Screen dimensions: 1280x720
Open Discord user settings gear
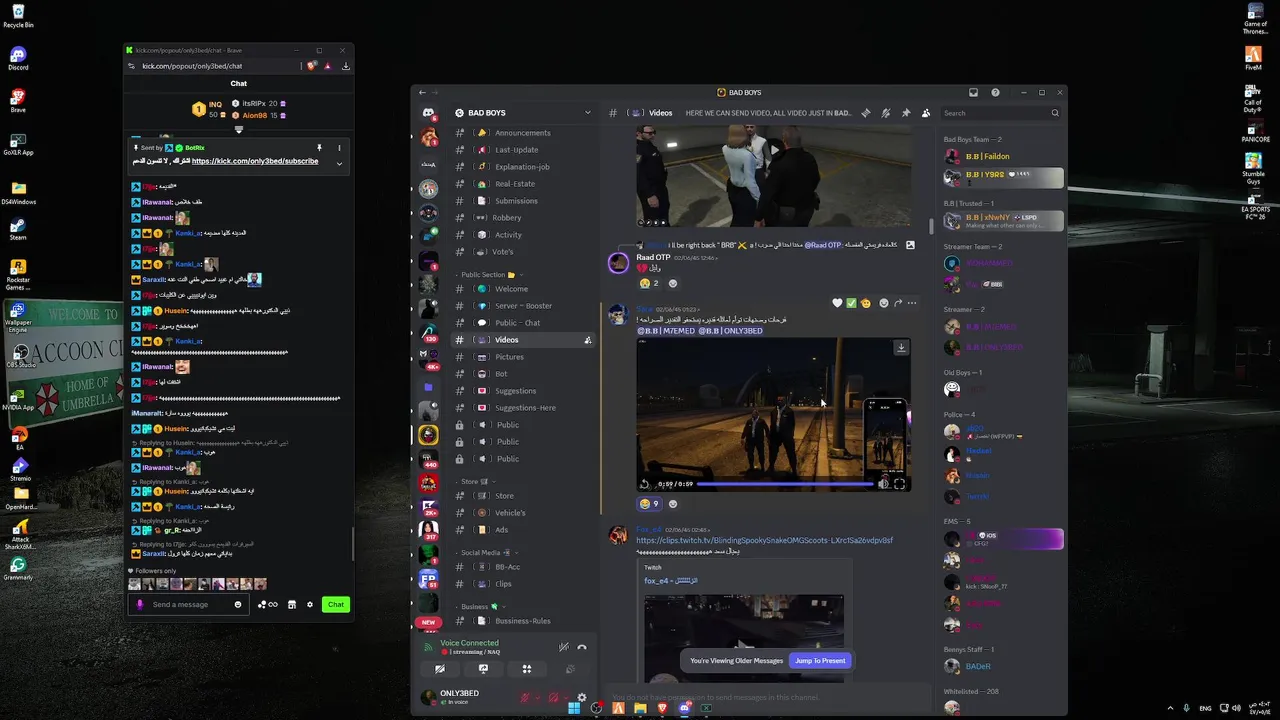582,697
